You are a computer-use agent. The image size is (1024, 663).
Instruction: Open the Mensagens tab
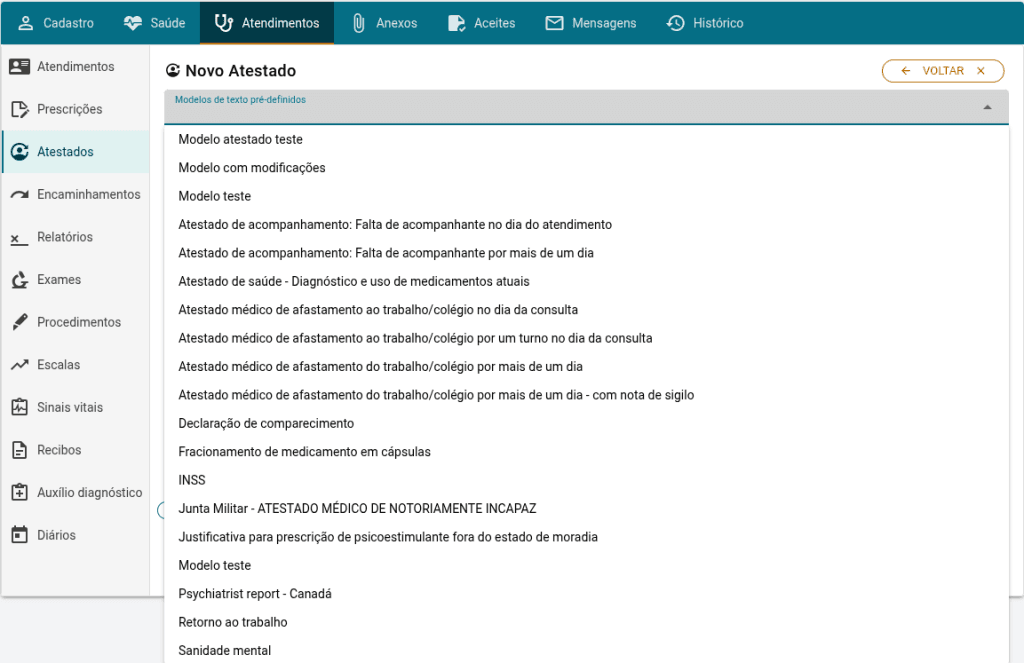[x=591, y=24]
